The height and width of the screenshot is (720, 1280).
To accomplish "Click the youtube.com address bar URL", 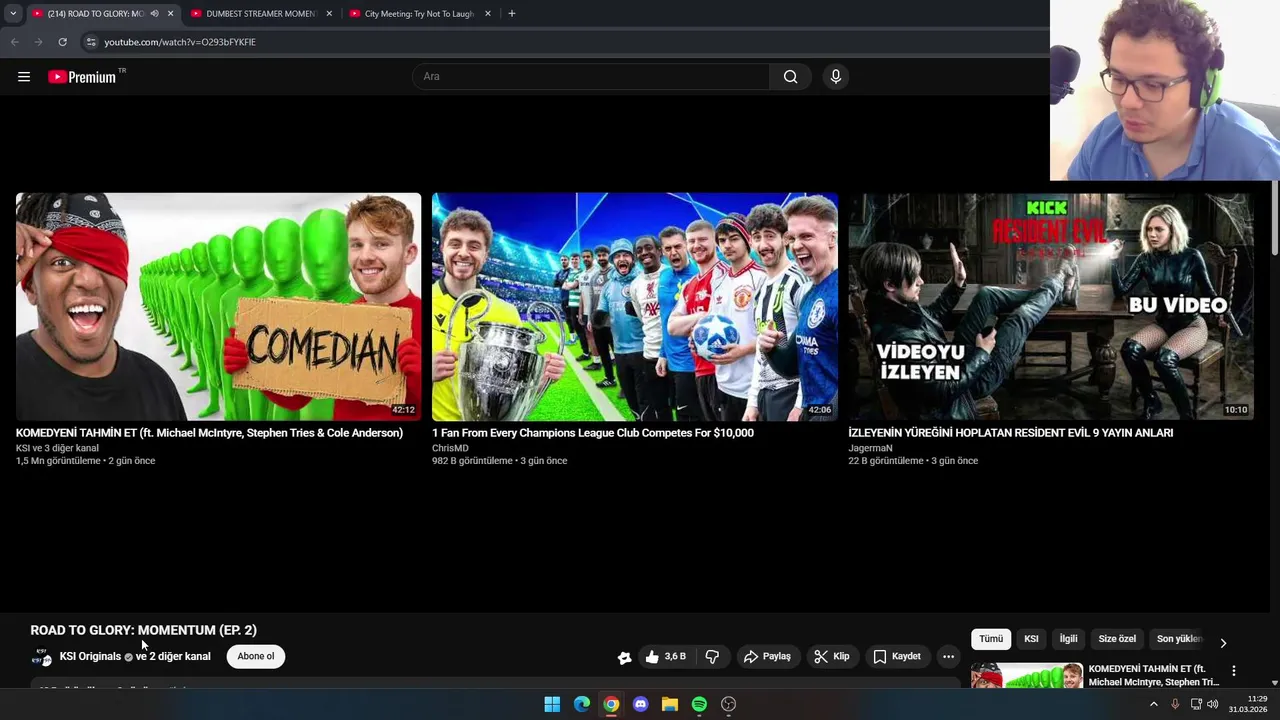I will coord(180,42).
